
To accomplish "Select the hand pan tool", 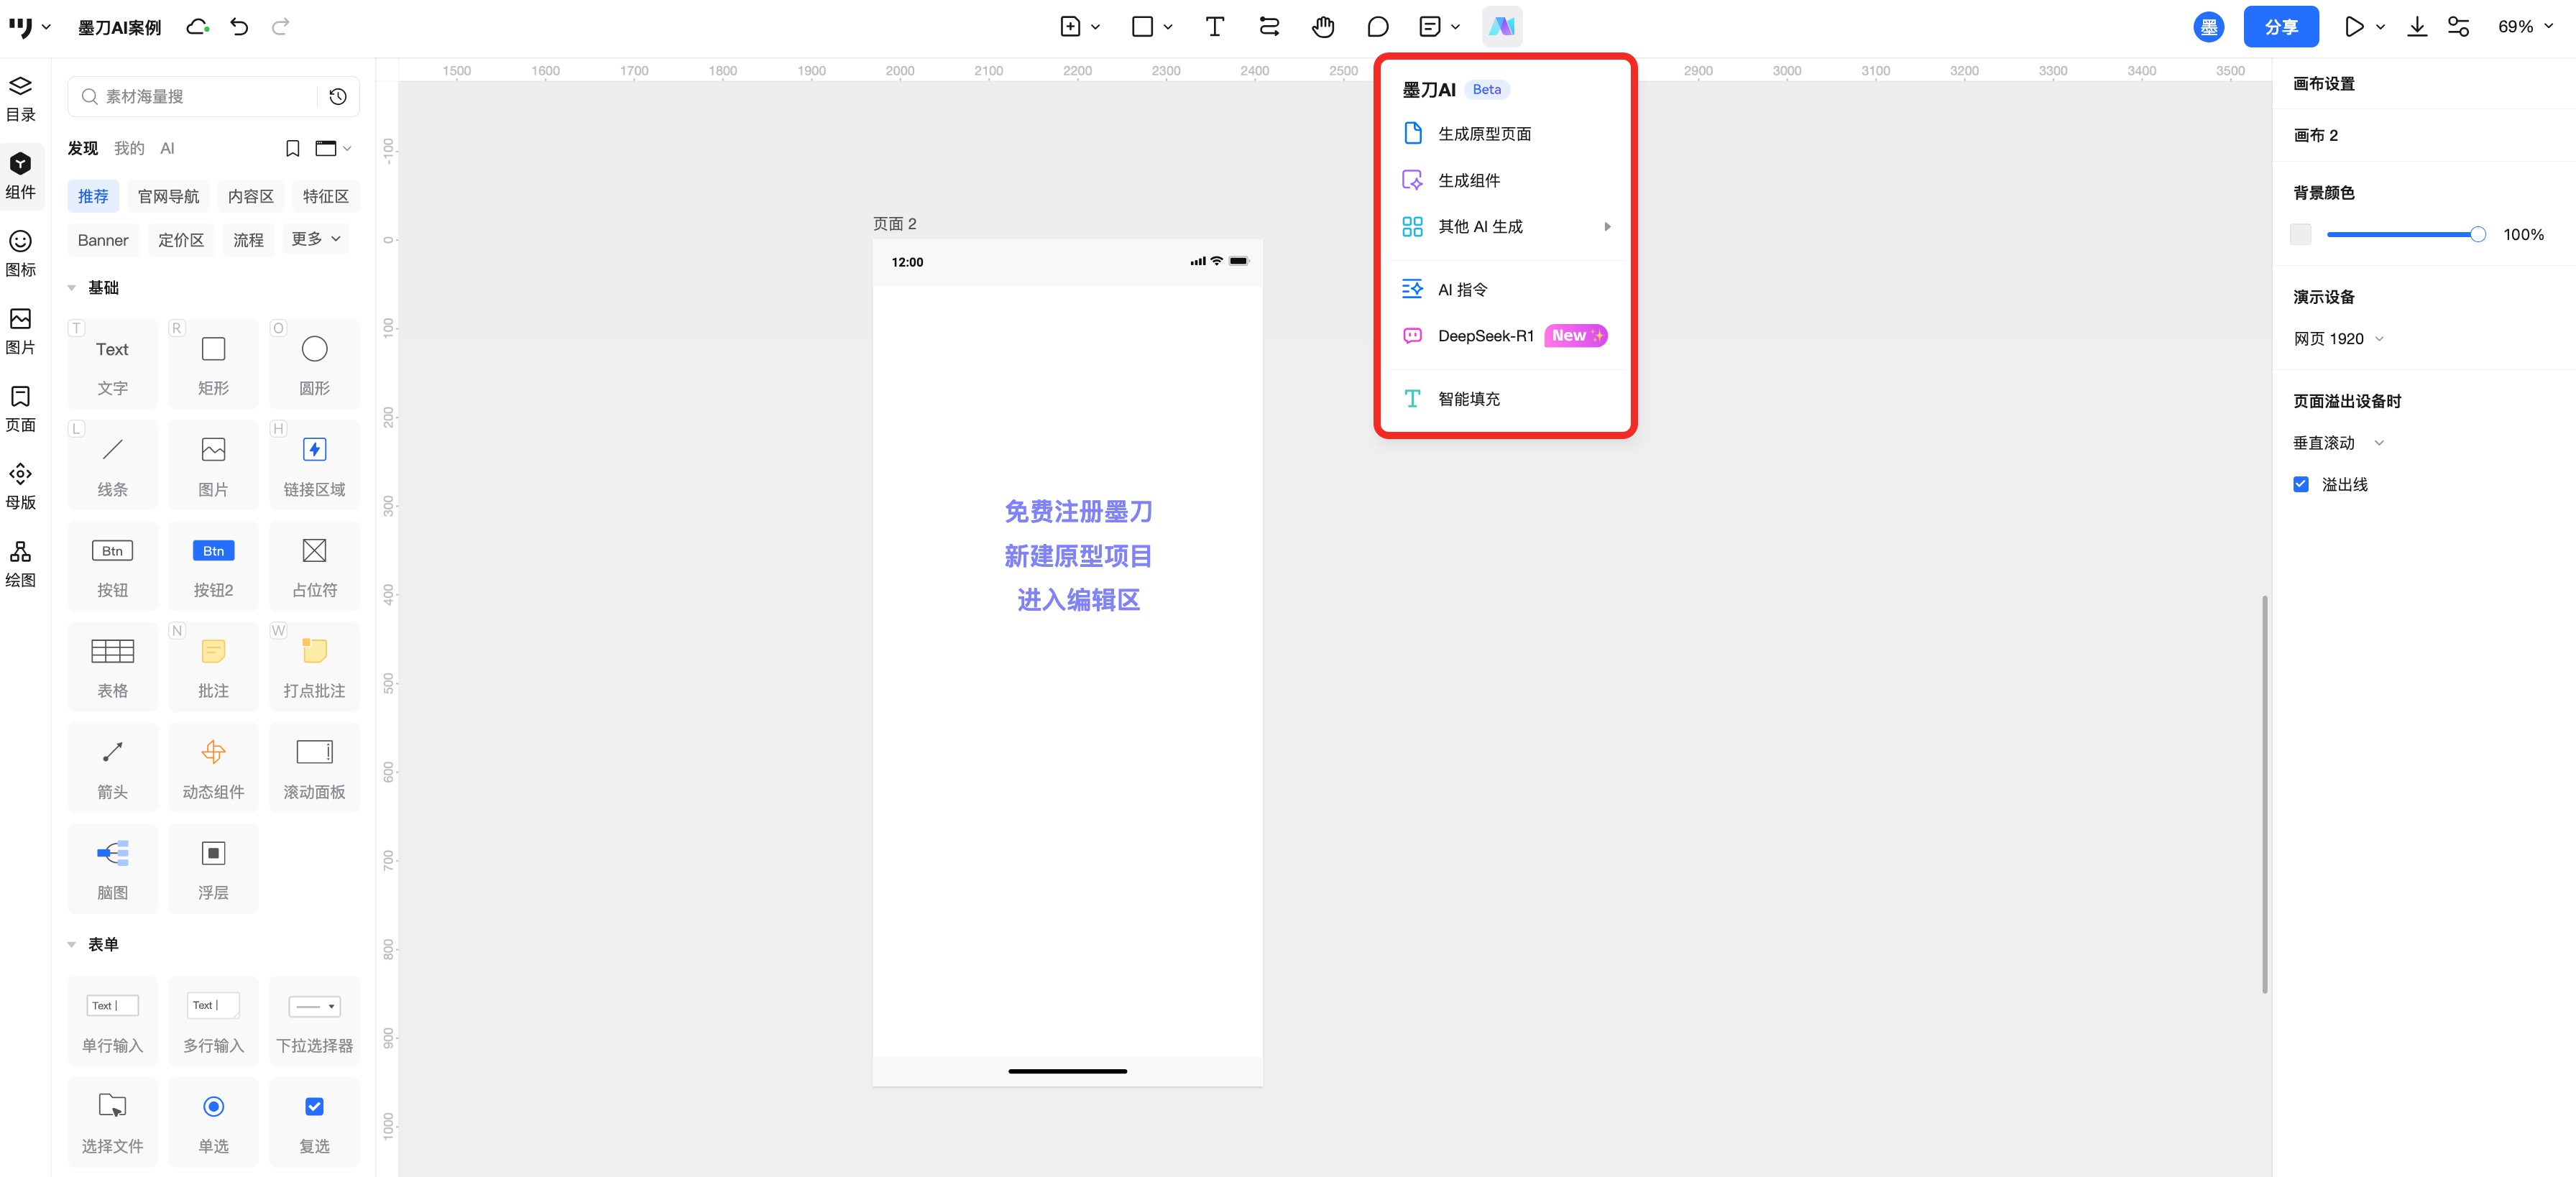I will 1322,27.
